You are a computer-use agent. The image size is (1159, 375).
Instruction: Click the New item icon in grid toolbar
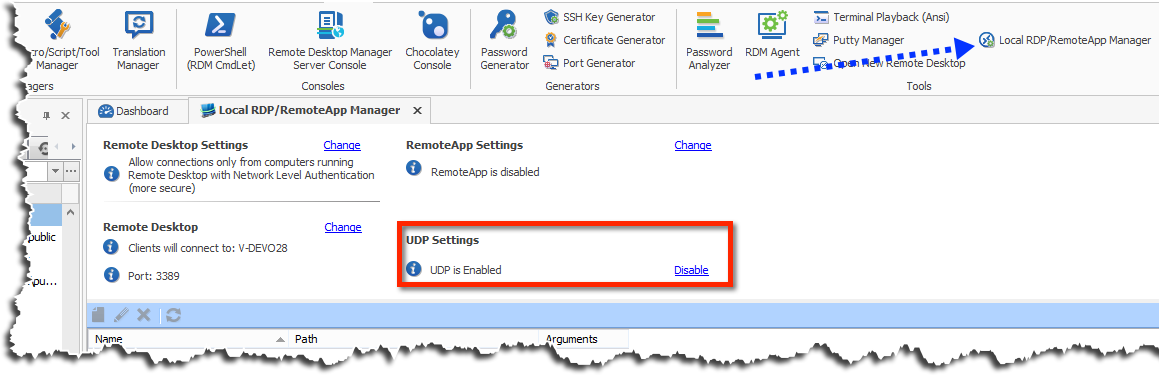coord(98,315)
